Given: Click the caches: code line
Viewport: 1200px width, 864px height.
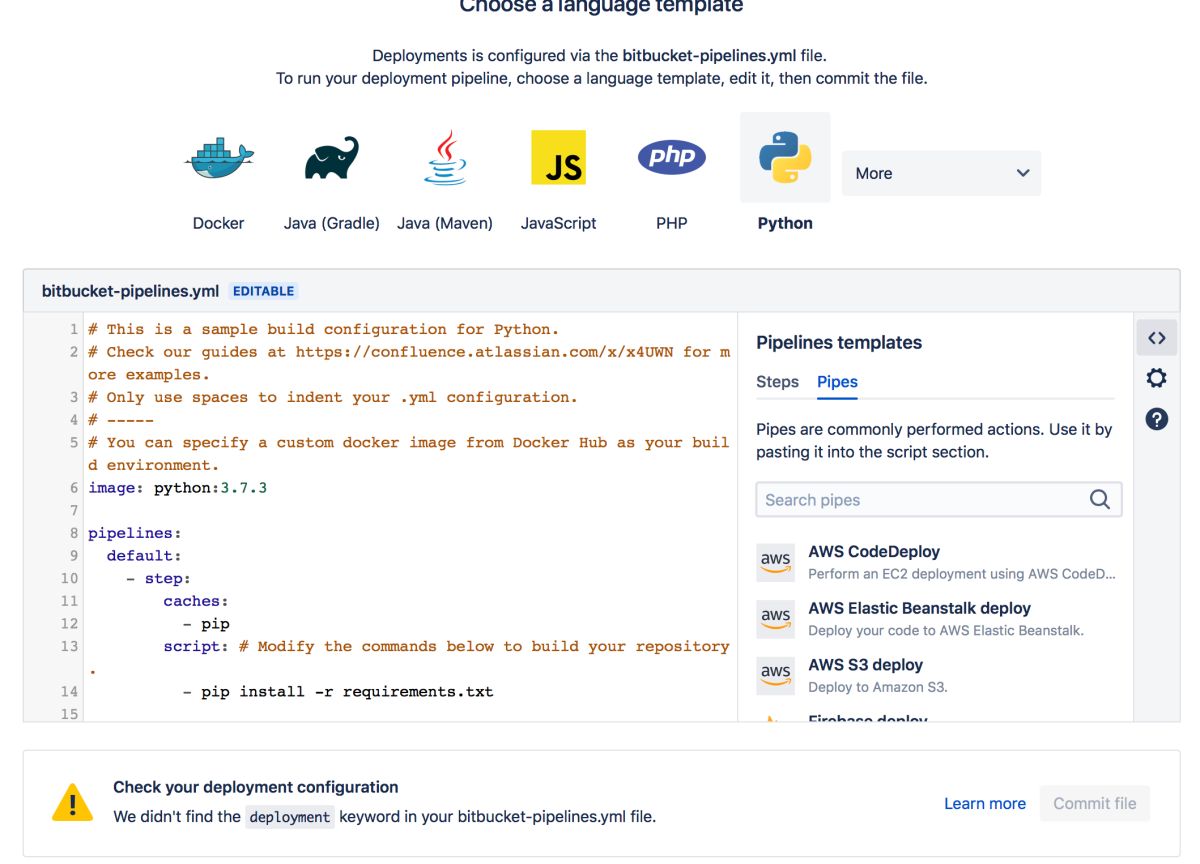Looking at the screenshot, I should 196,601.
